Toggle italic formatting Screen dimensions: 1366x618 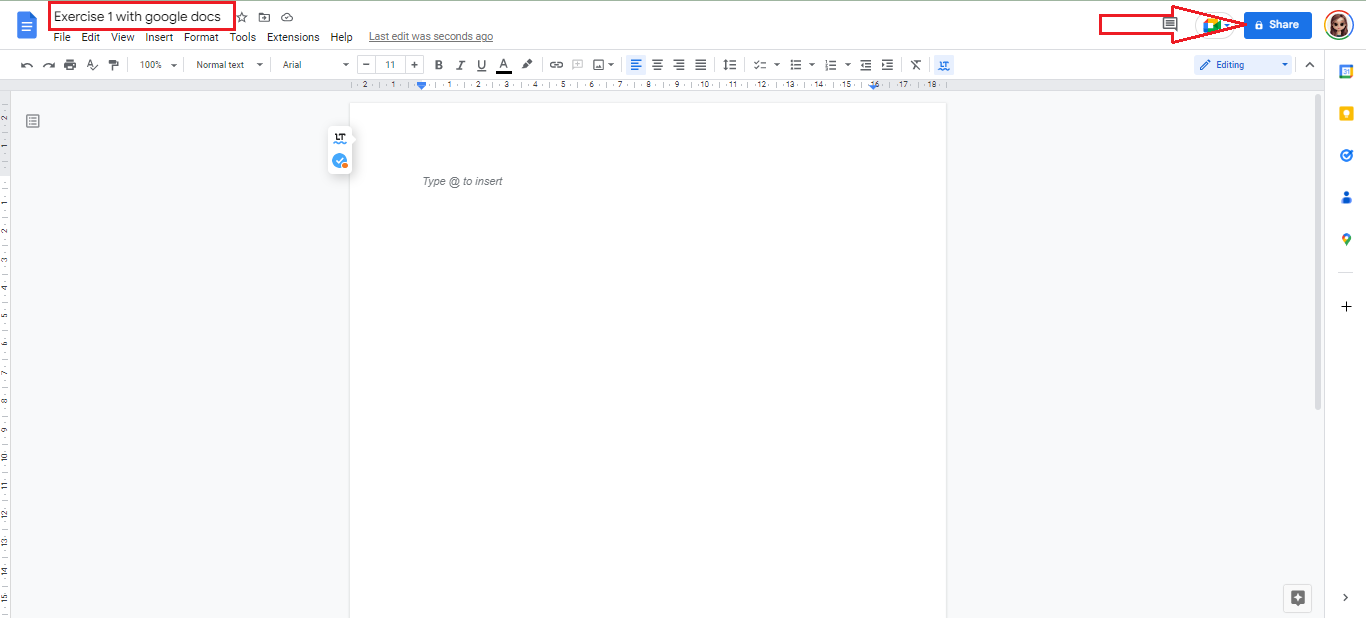(460, 65)
